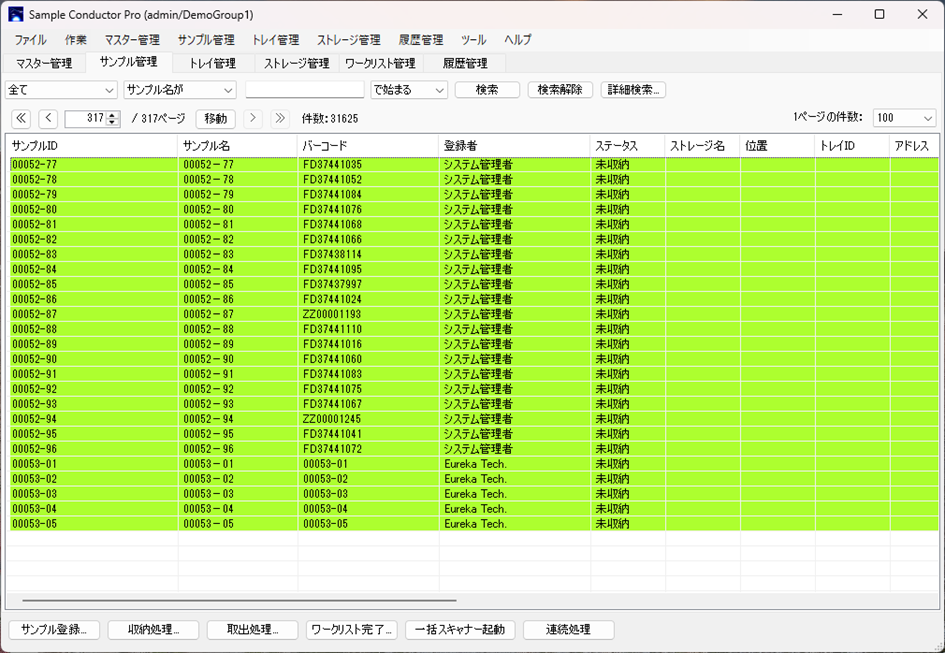The image size is (945, 653).
Task: Open the 1ページの件数 dropdown showing 100
Action: click(x=904, y=118)
